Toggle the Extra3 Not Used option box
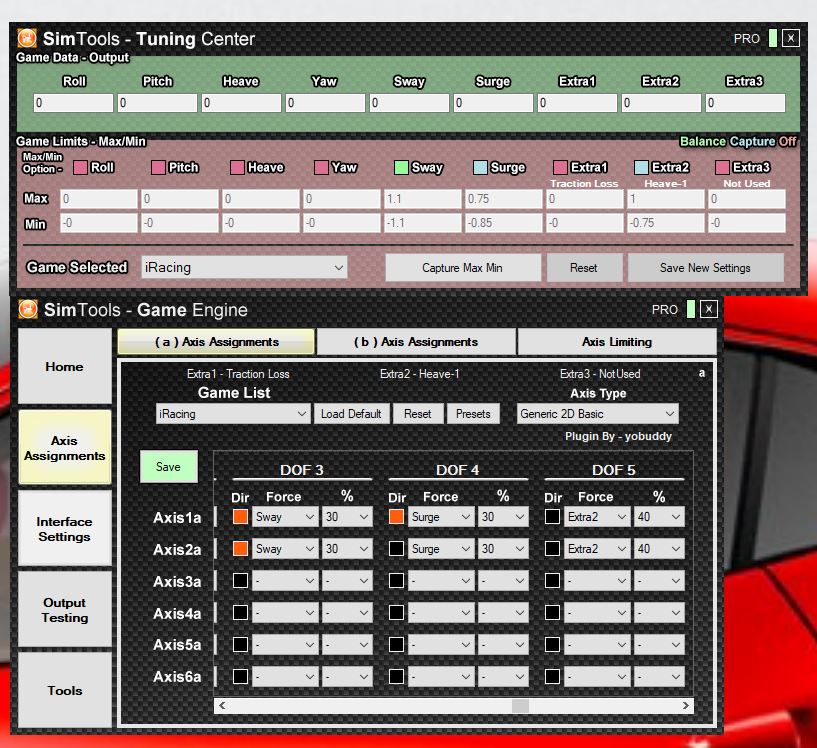Screen dimensions: 817x748 [722, 167]
